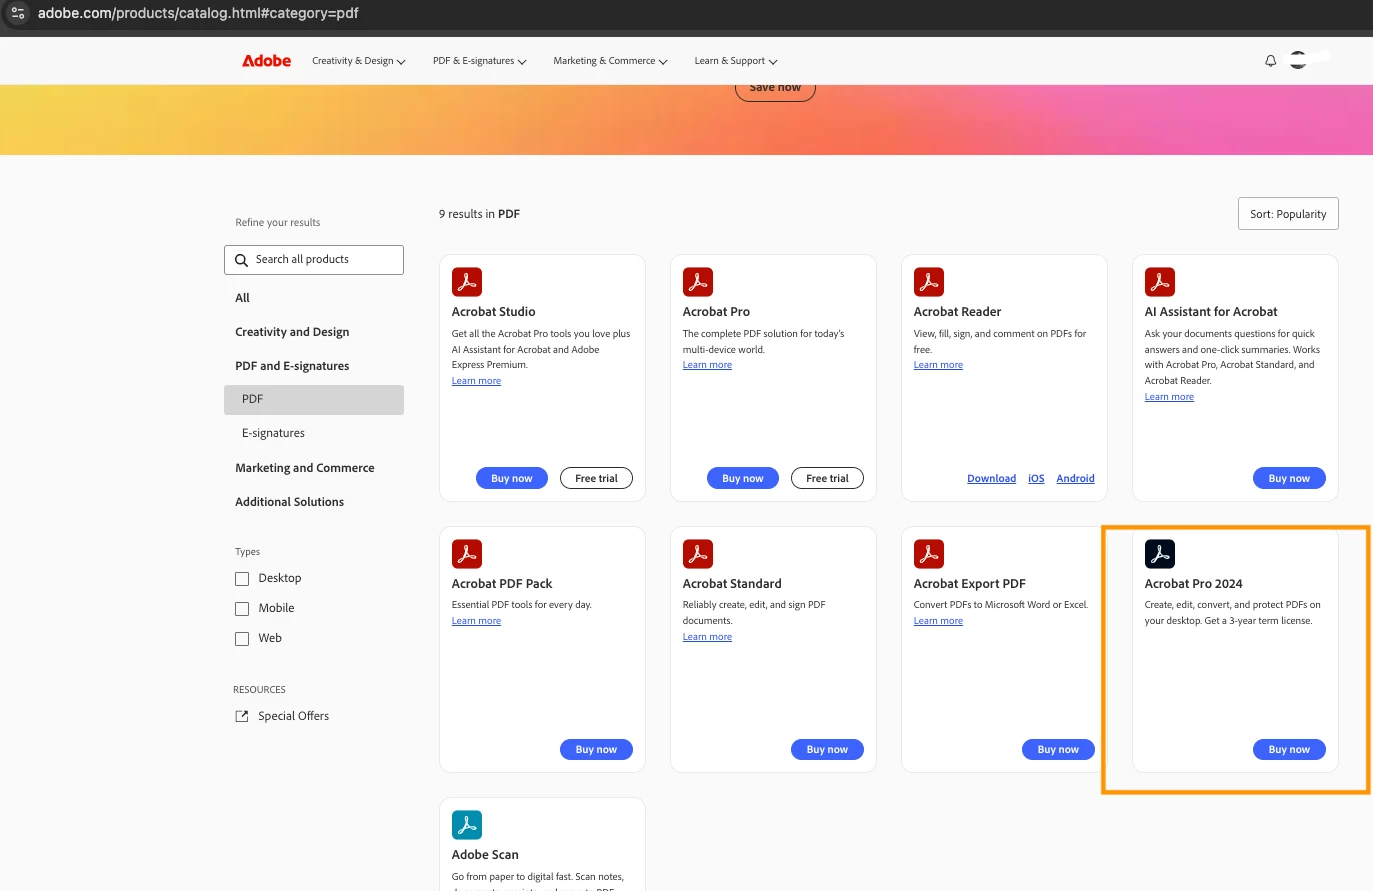This screenshot has height=891, width=1373.
Task: Click the Adobe Scan title
Action: [485, 855]
